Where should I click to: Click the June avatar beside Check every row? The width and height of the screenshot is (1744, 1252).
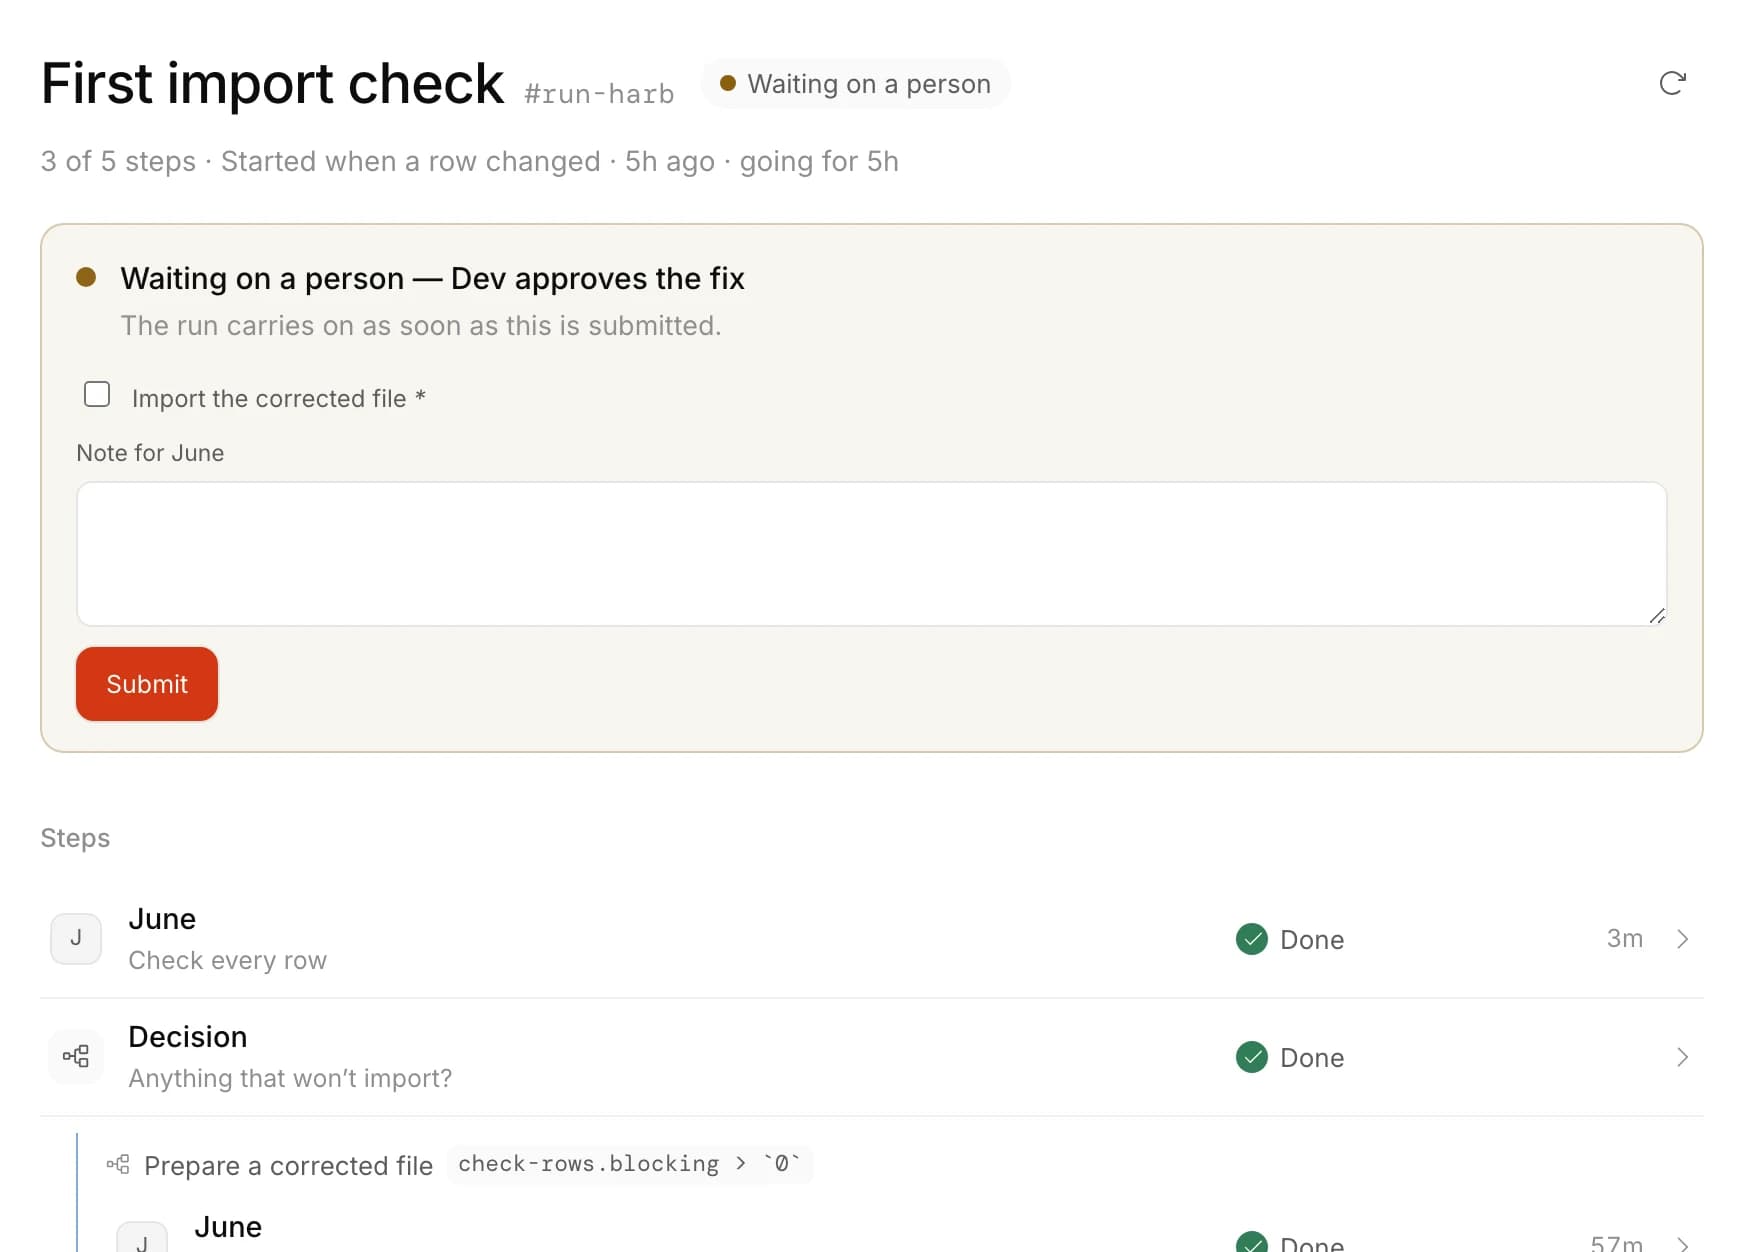click(76, 938)
